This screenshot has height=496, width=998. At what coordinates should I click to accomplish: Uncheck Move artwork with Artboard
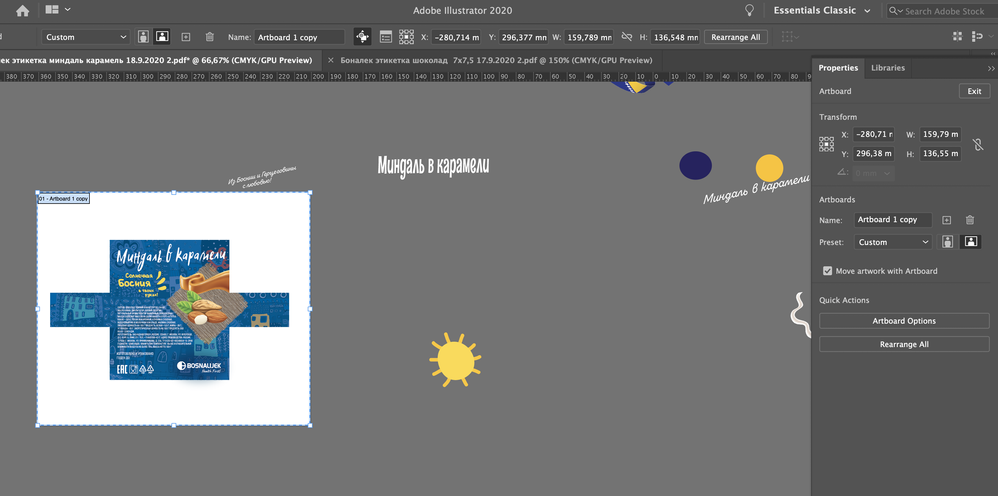(827, 271)
